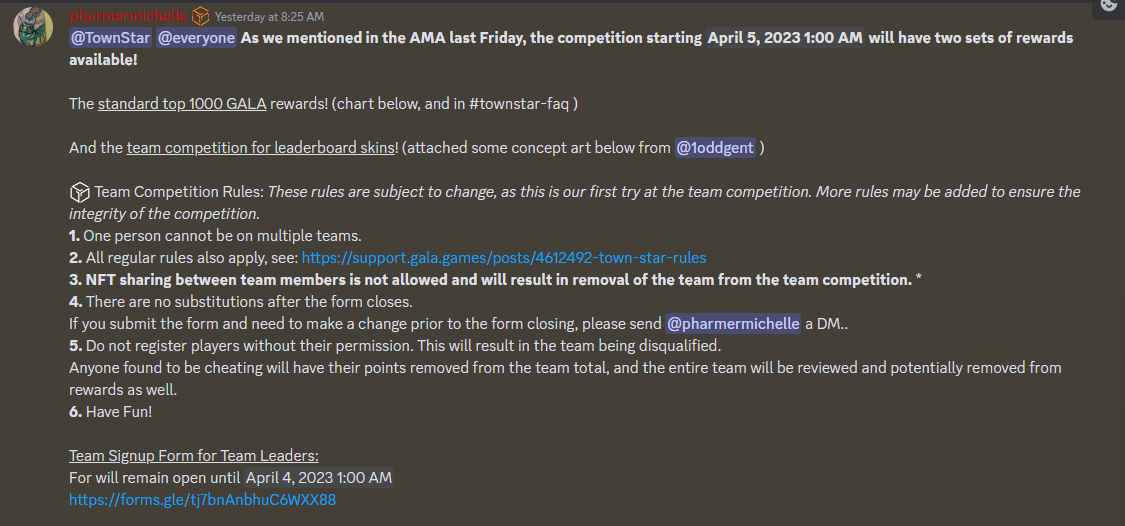Click the @pharmermichelle mention in rule 4
The height and width of the screenshot is (526, 1125).
[733, 324]
